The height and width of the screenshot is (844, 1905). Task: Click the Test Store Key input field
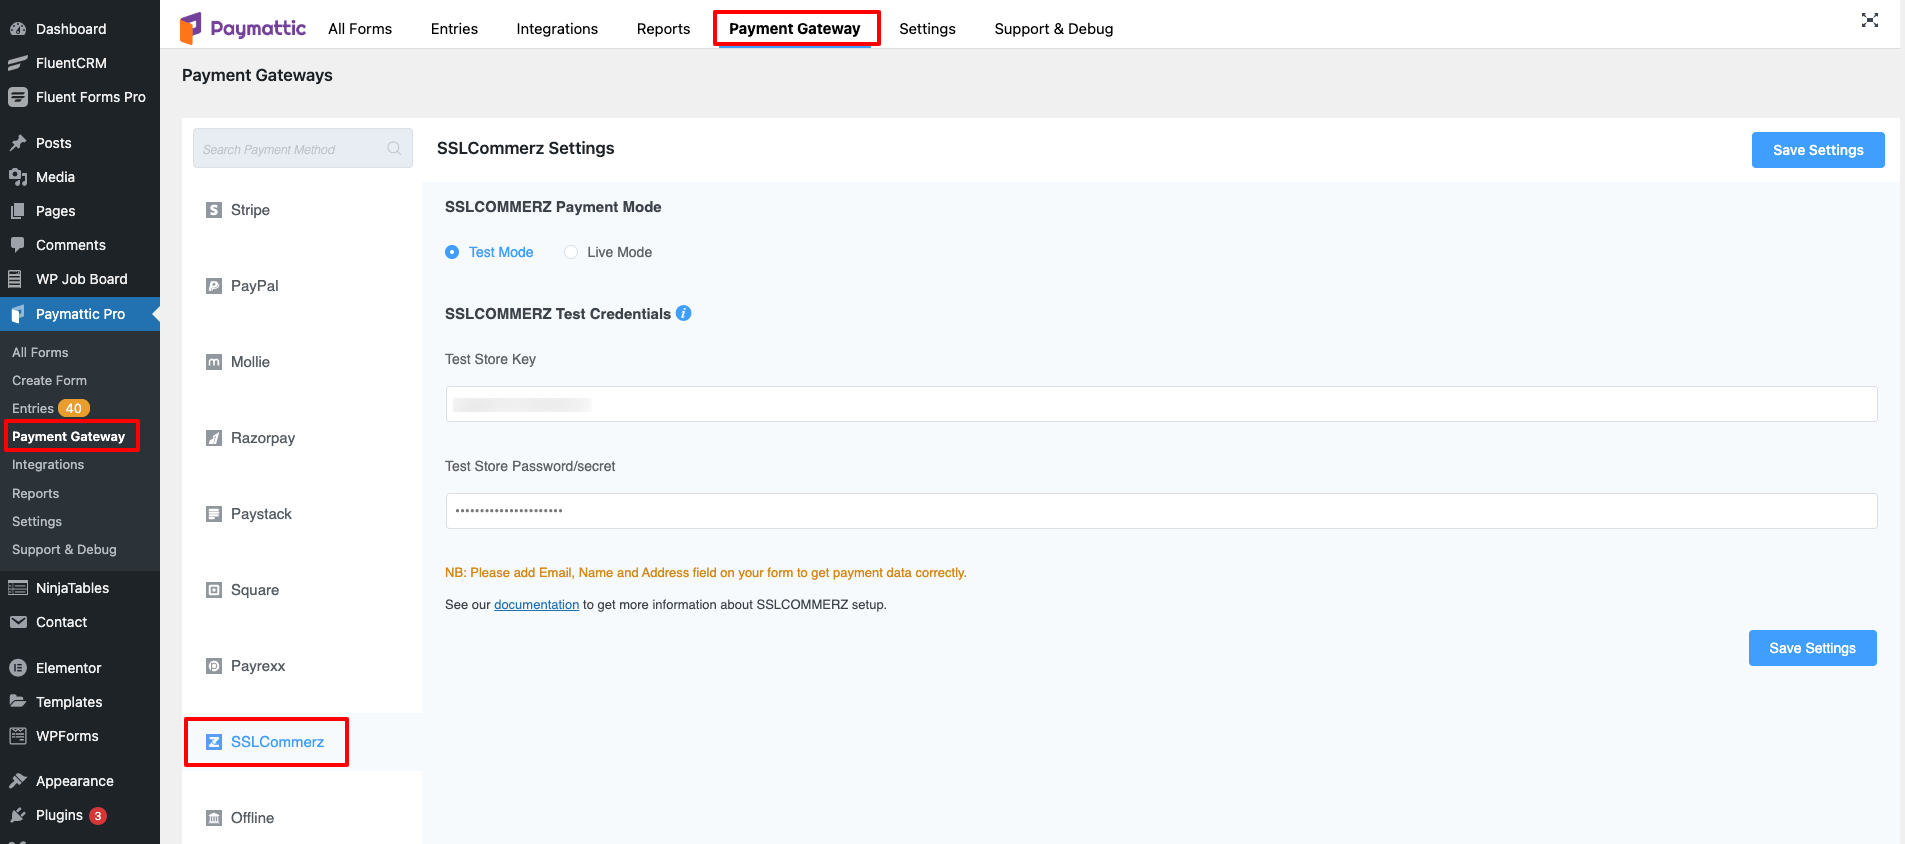click(x=1161, y=404)
